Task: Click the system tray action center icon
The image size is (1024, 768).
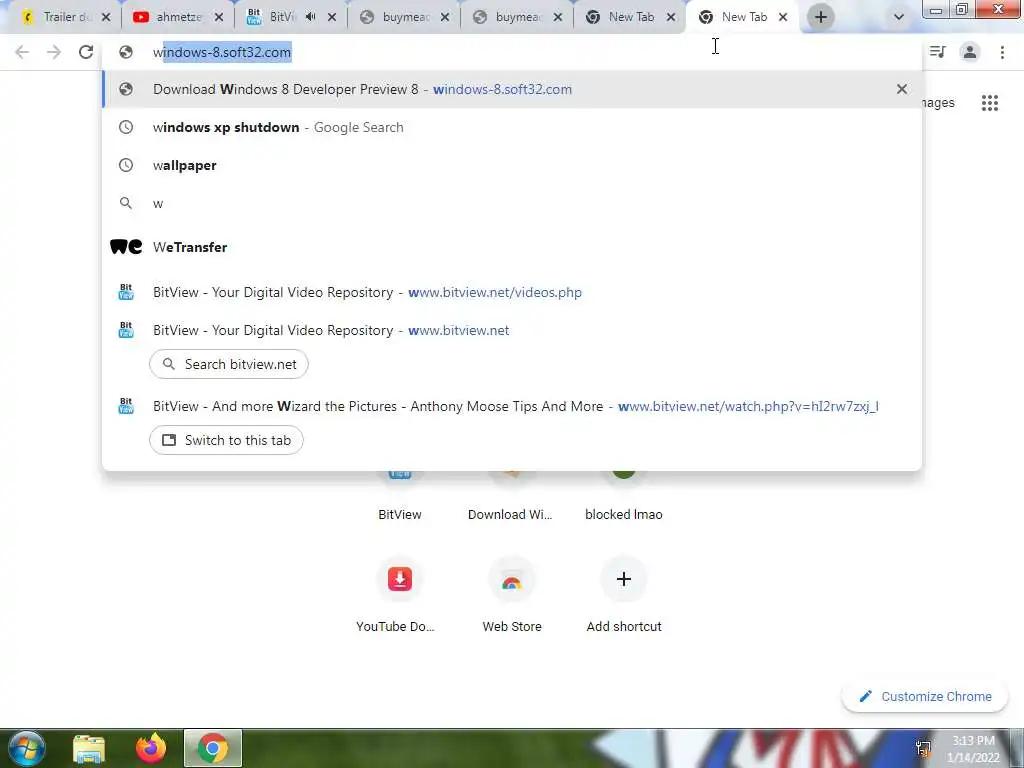Action: (923, 748)
